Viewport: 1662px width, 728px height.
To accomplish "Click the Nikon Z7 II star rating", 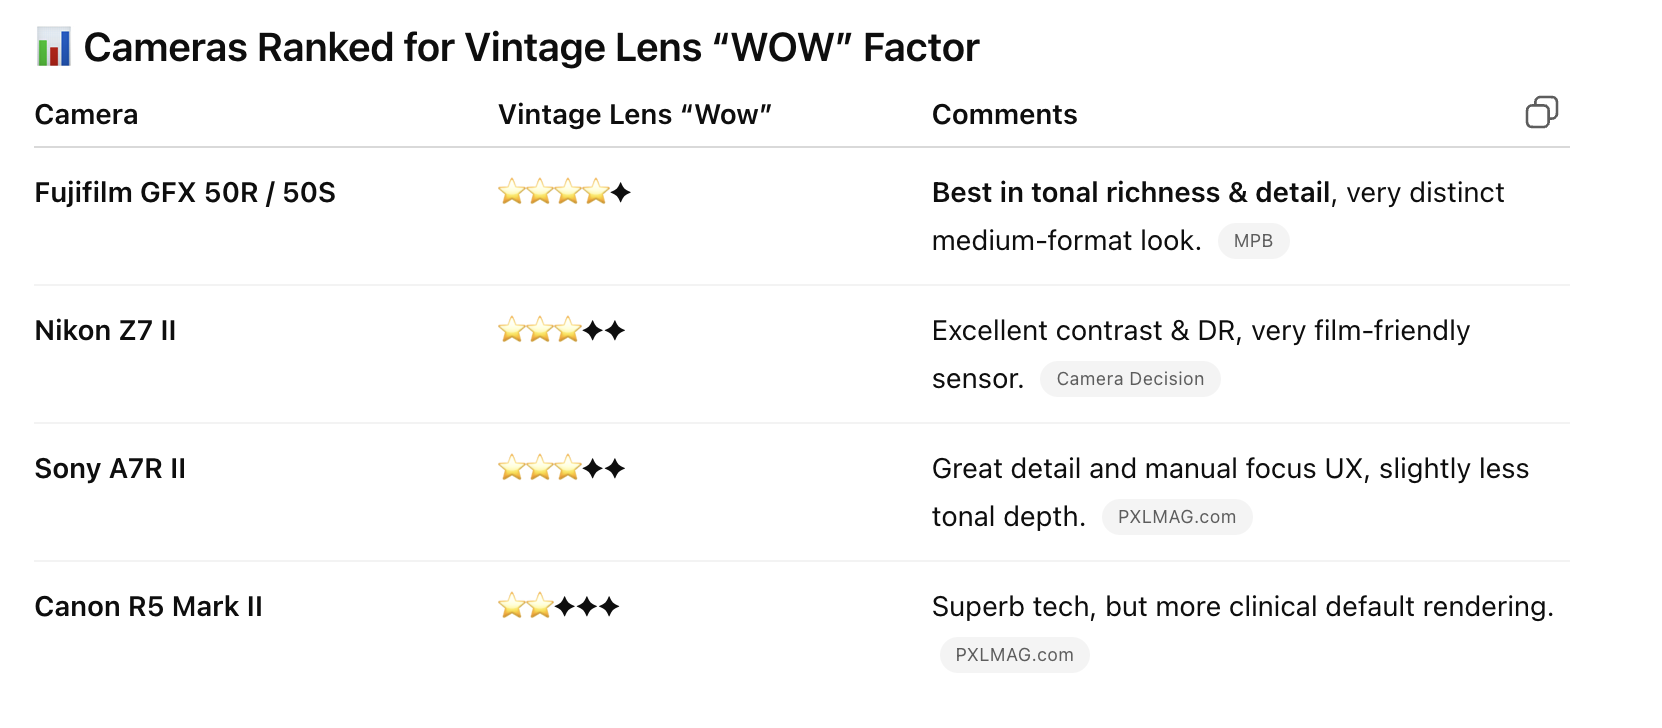I will [x=561, y=330].
